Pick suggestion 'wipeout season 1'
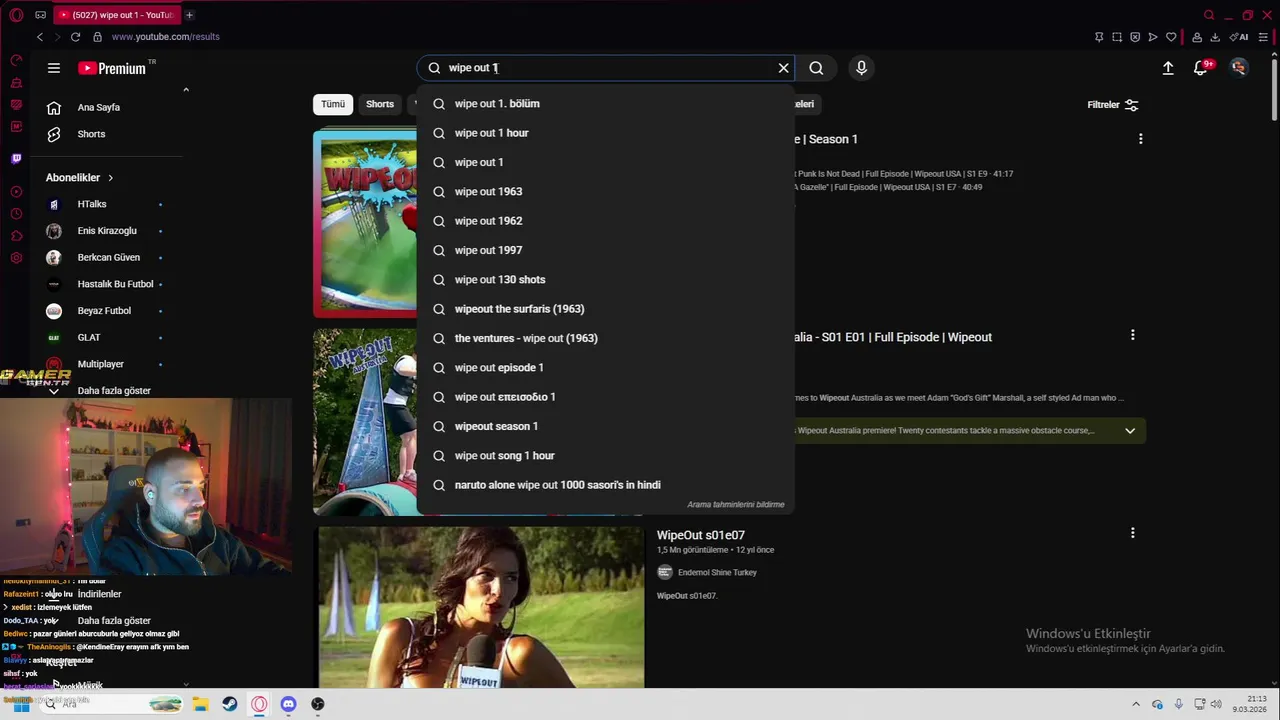The width and height of the screenshot is (1280, 720). pos(606,426)
